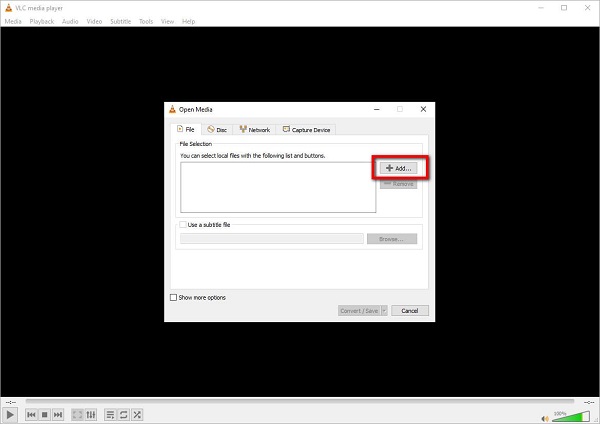Expand the Convert / Save dropdown arrow

[x=384, y=311]
